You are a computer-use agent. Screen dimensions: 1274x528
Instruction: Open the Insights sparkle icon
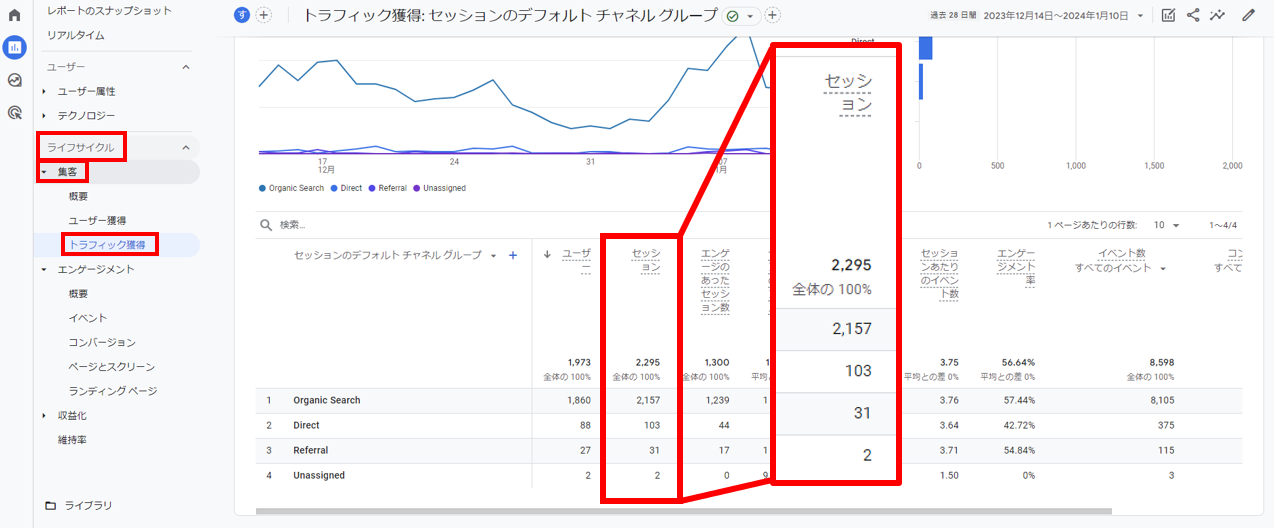[1217, 15]
